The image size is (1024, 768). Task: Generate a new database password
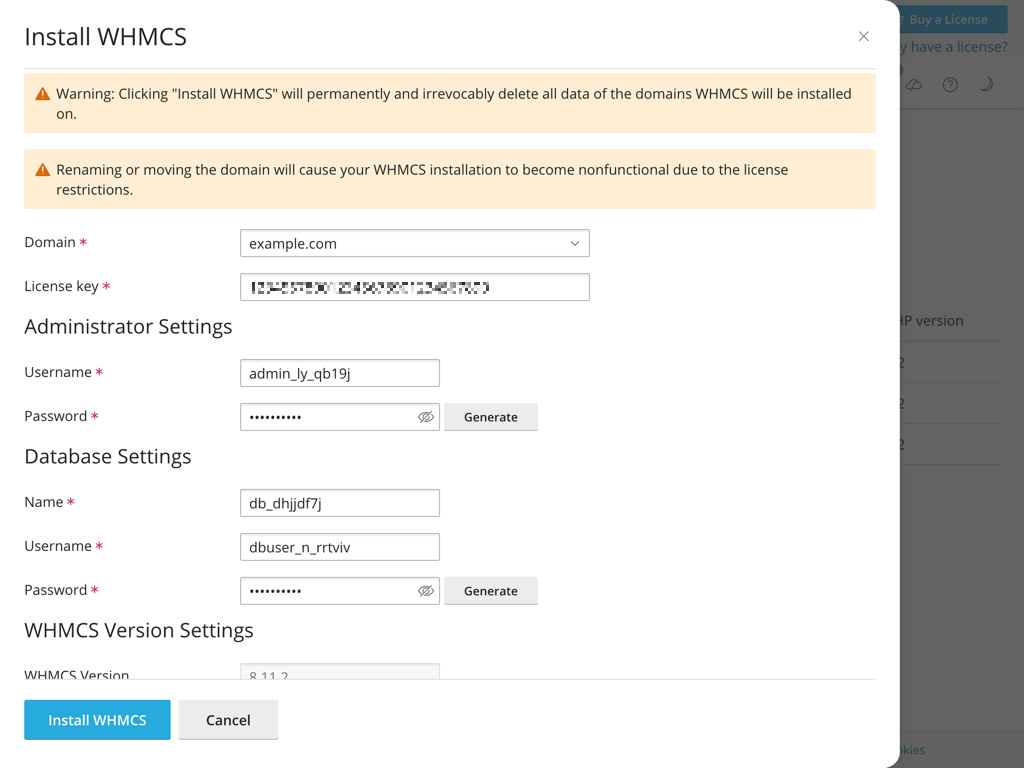(x=490, y=591)
